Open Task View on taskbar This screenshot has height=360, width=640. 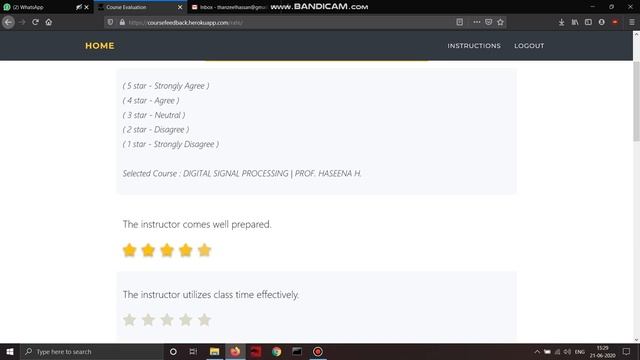(193, 351)
